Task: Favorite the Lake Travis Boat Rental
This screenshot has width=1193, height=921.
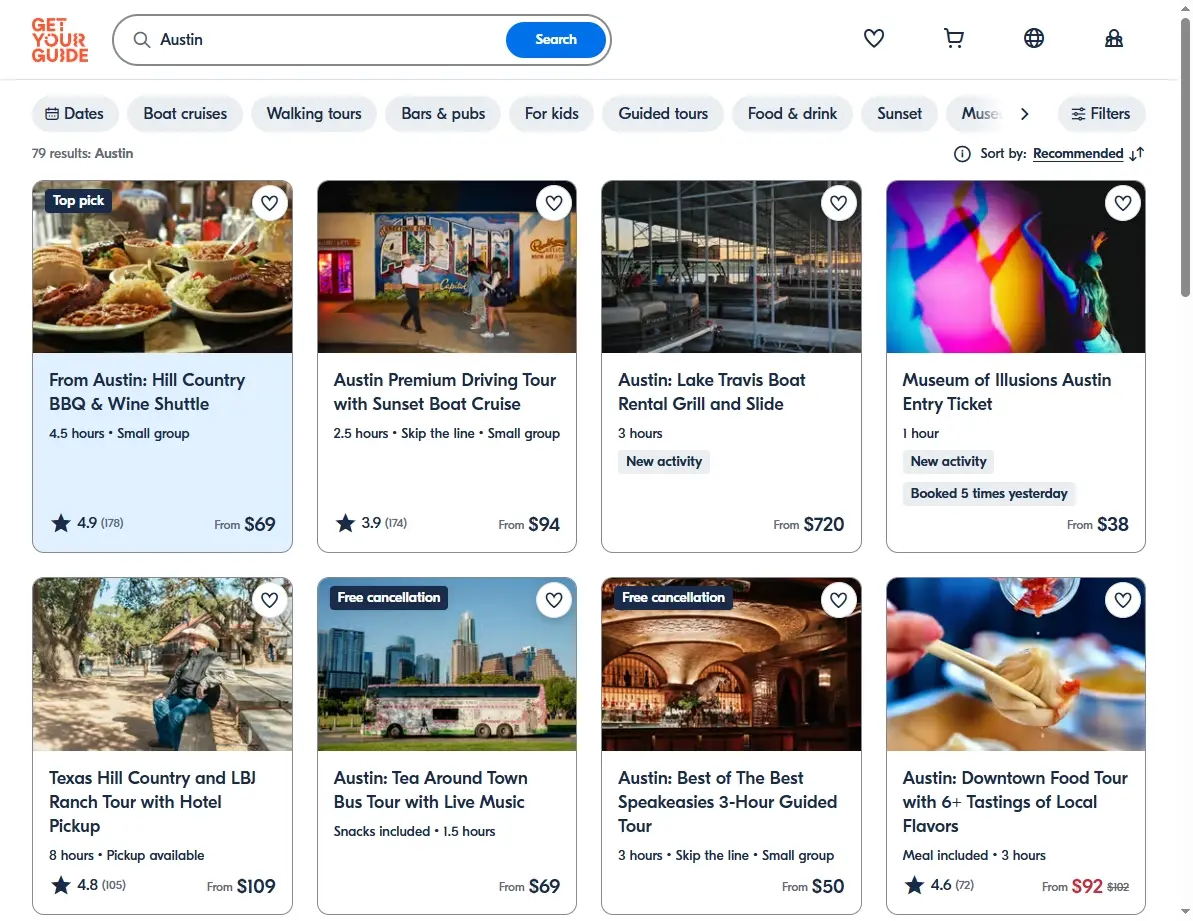Action: point(838,203)
